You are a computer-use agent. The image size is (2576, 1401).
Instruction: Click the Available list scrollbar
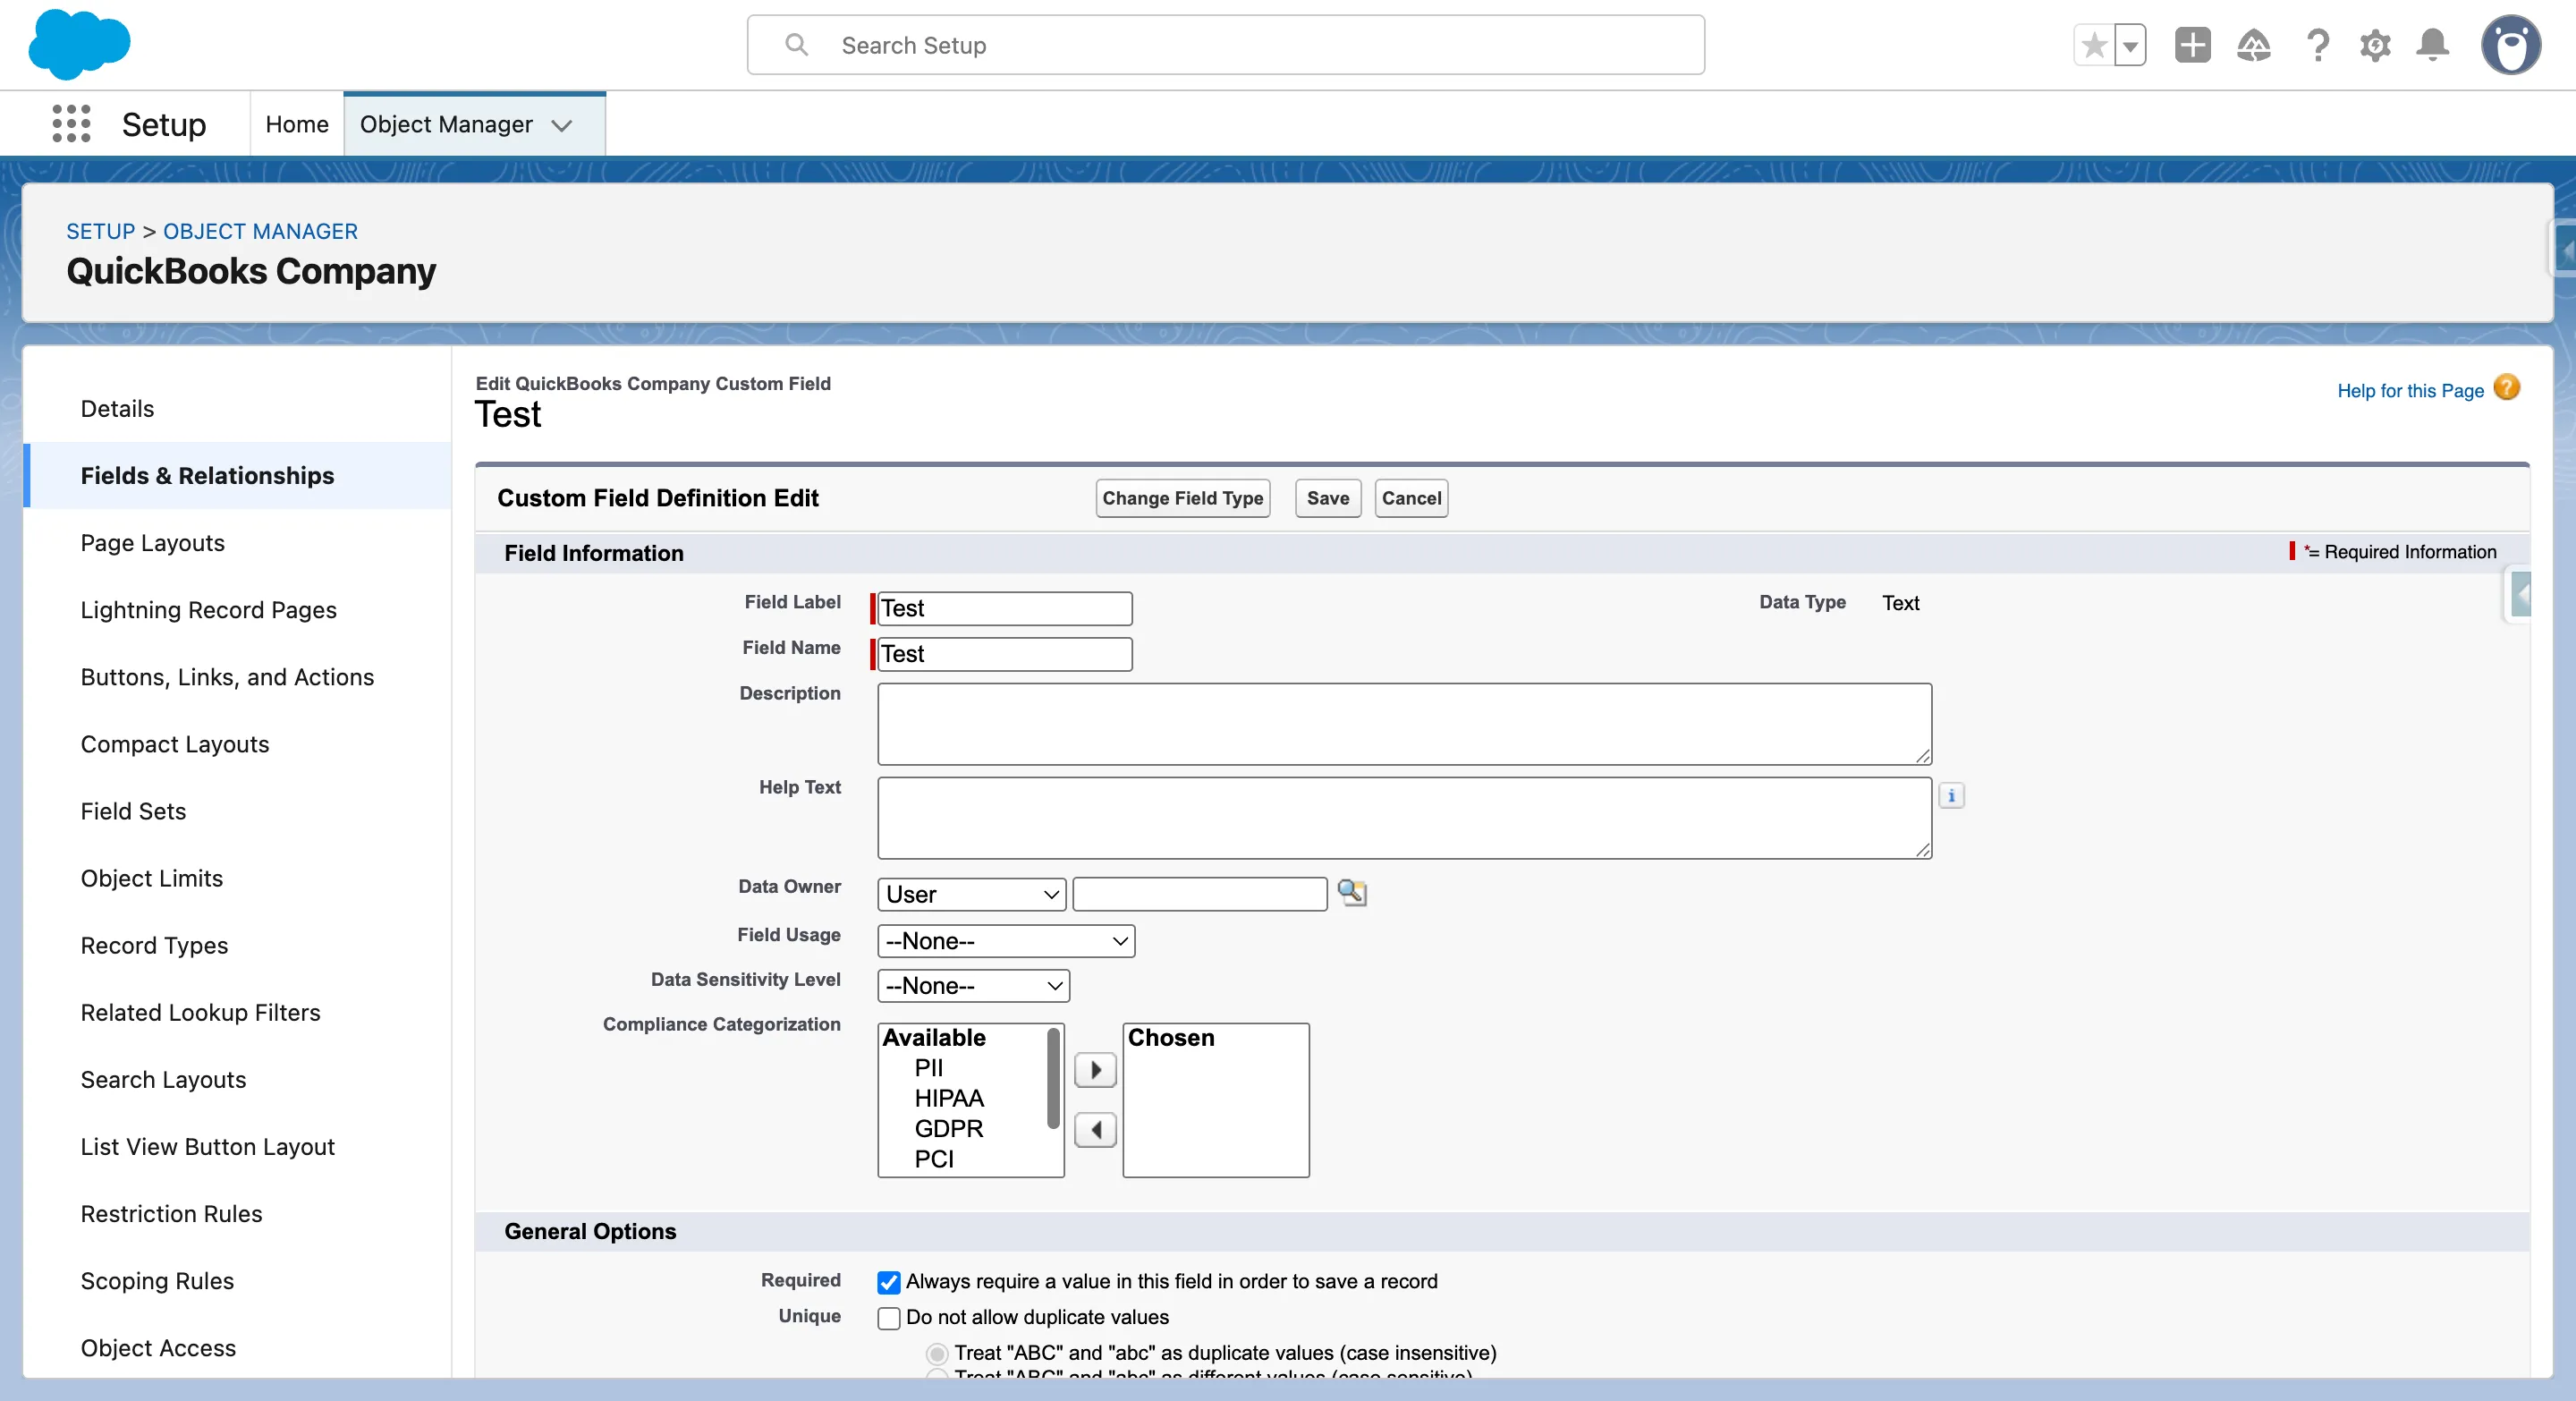pos(1053,1080)
